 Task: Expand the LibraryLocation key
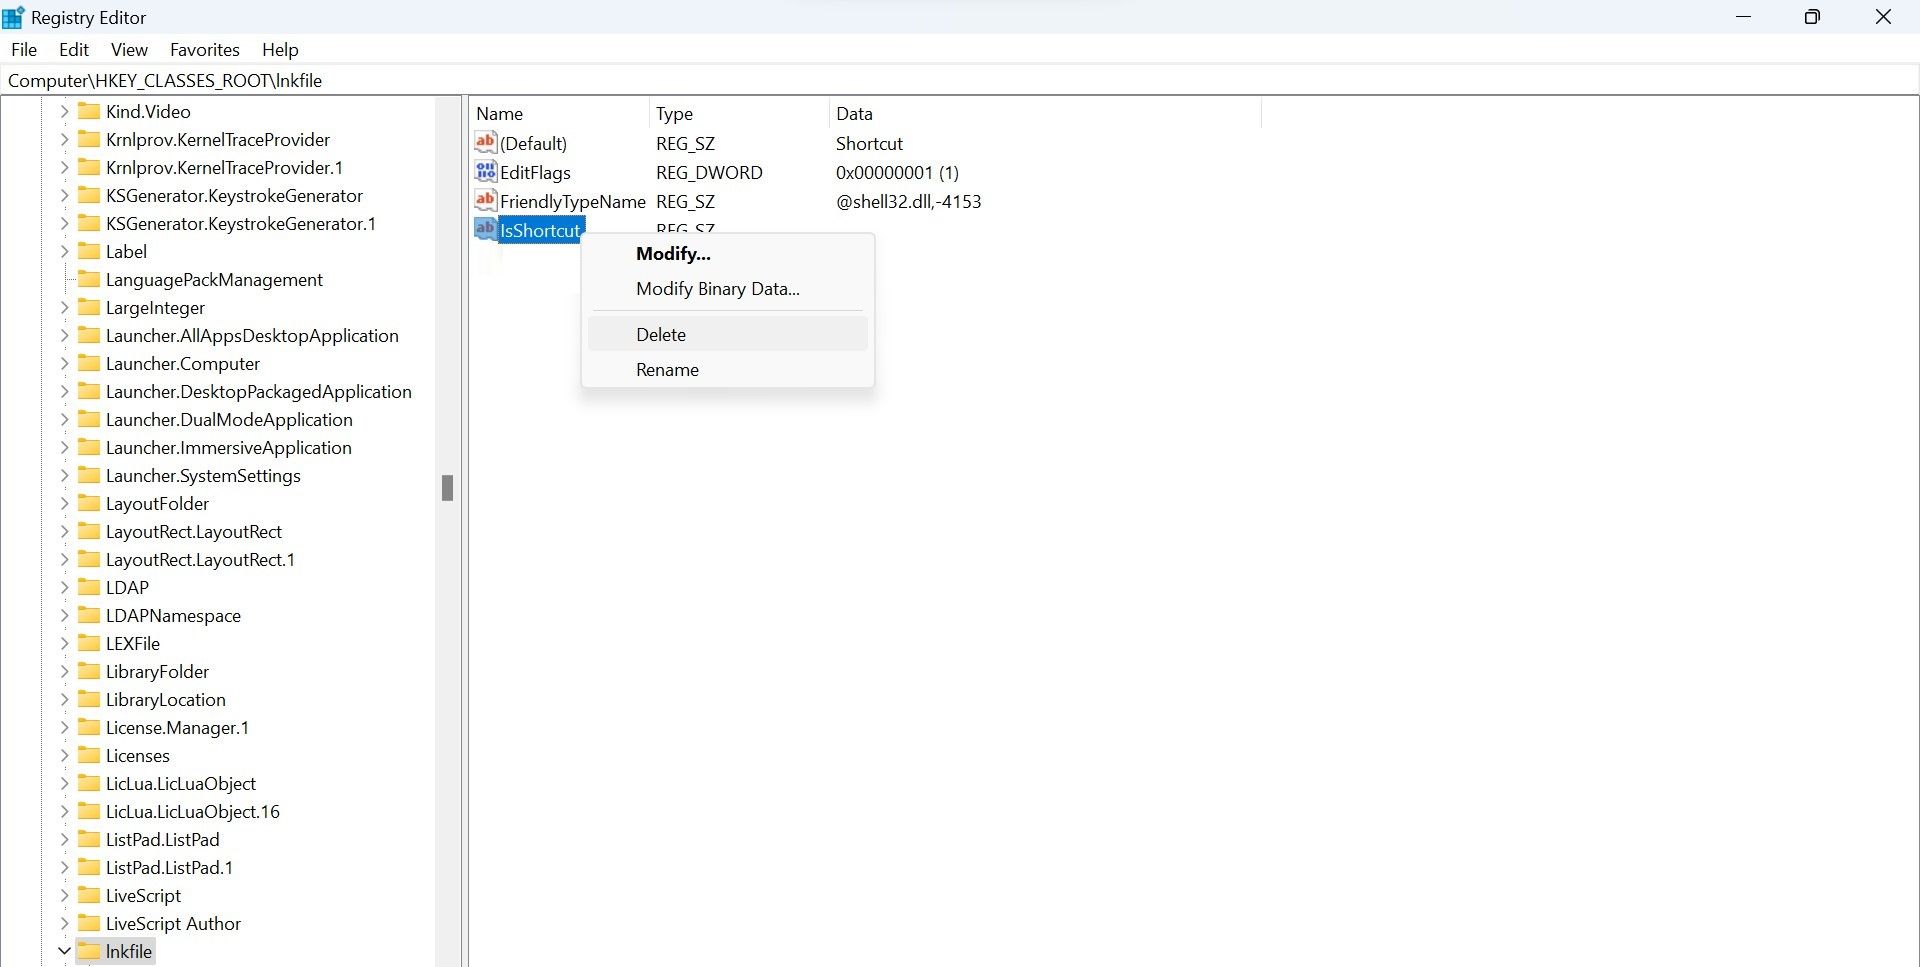pos(64,699)
